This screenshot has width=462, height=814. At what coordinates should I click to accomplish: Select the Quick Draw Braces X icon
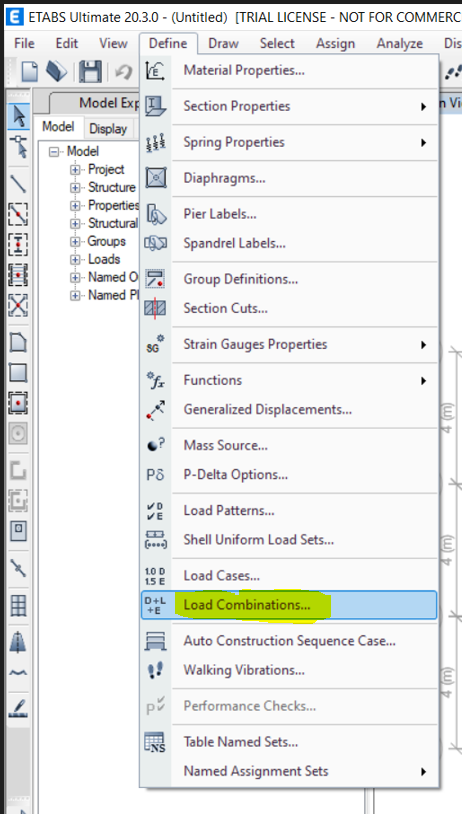click(x=19, y=305)
